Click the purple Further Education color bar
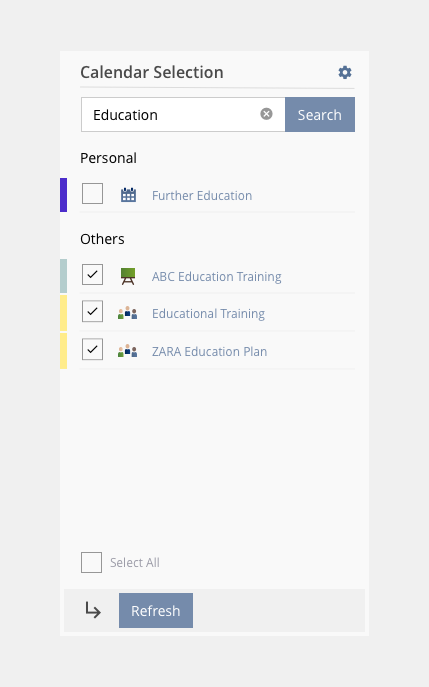This screenshot has width=429, height=687. tap(64, 195)
